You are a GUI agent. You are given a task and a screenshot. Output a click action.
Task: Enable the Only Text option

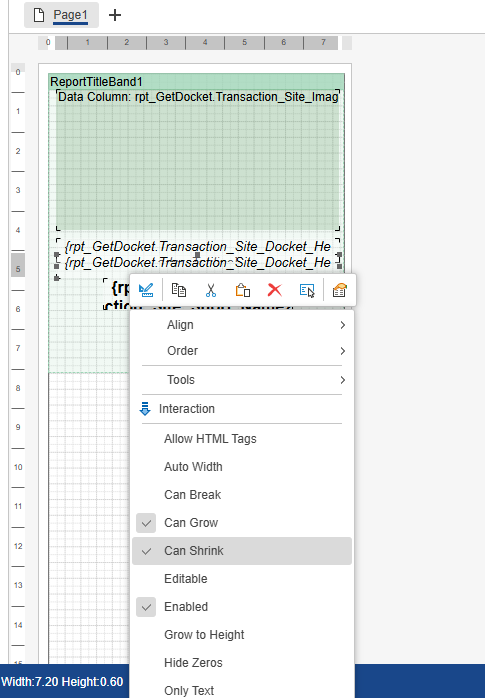point(242,690)
